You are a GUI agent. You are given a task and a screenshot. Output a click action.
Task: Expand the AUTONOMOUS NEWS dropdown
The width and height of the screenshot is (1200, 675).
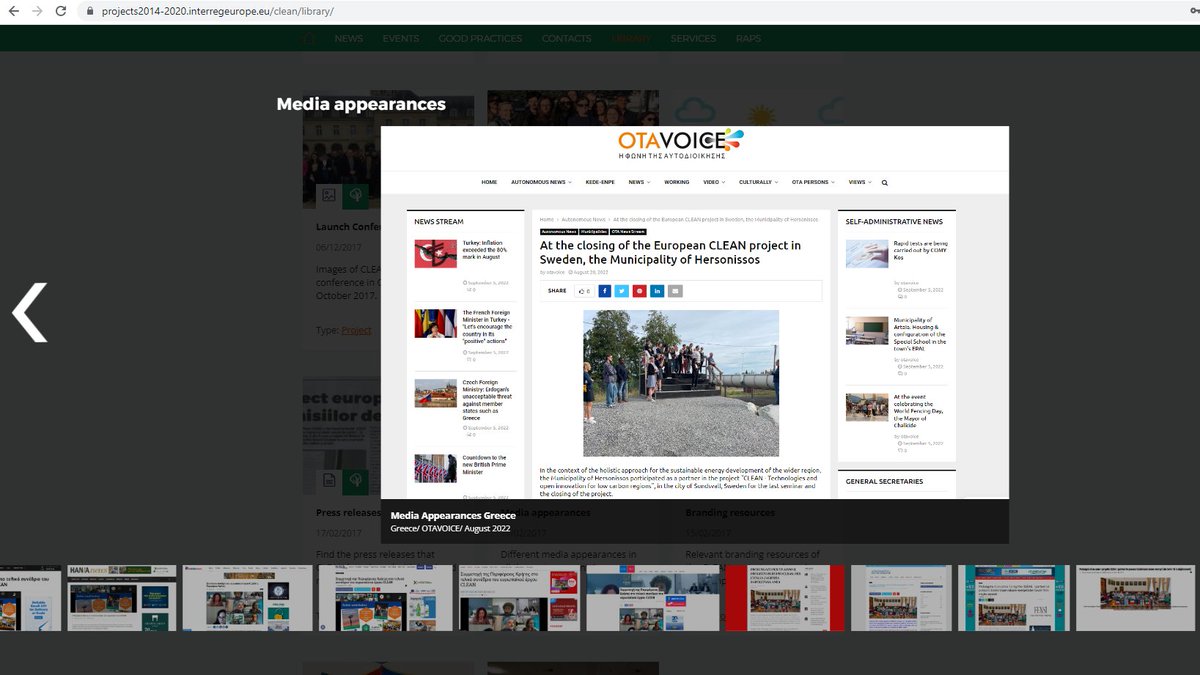[x=539, y=182]
